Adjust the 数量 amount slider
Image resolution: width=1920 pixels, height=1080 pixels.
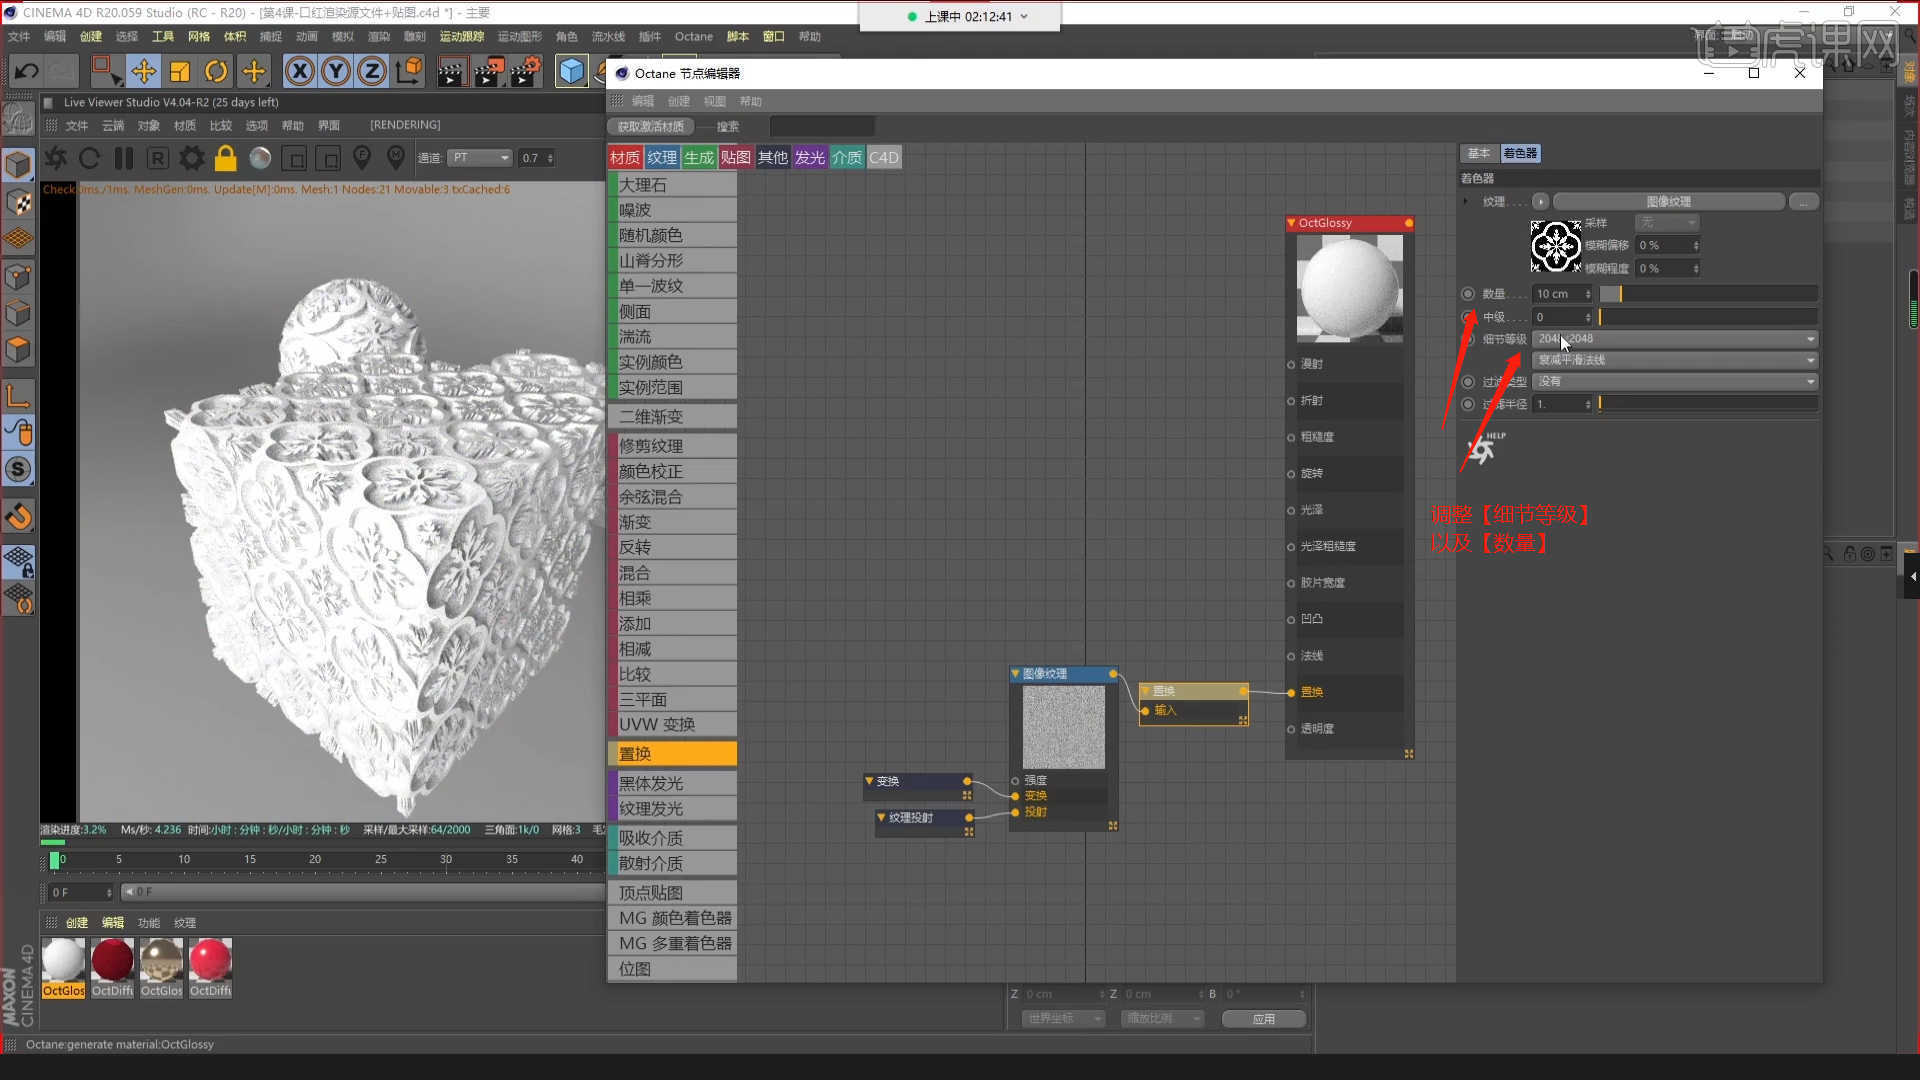(1708, 294)
